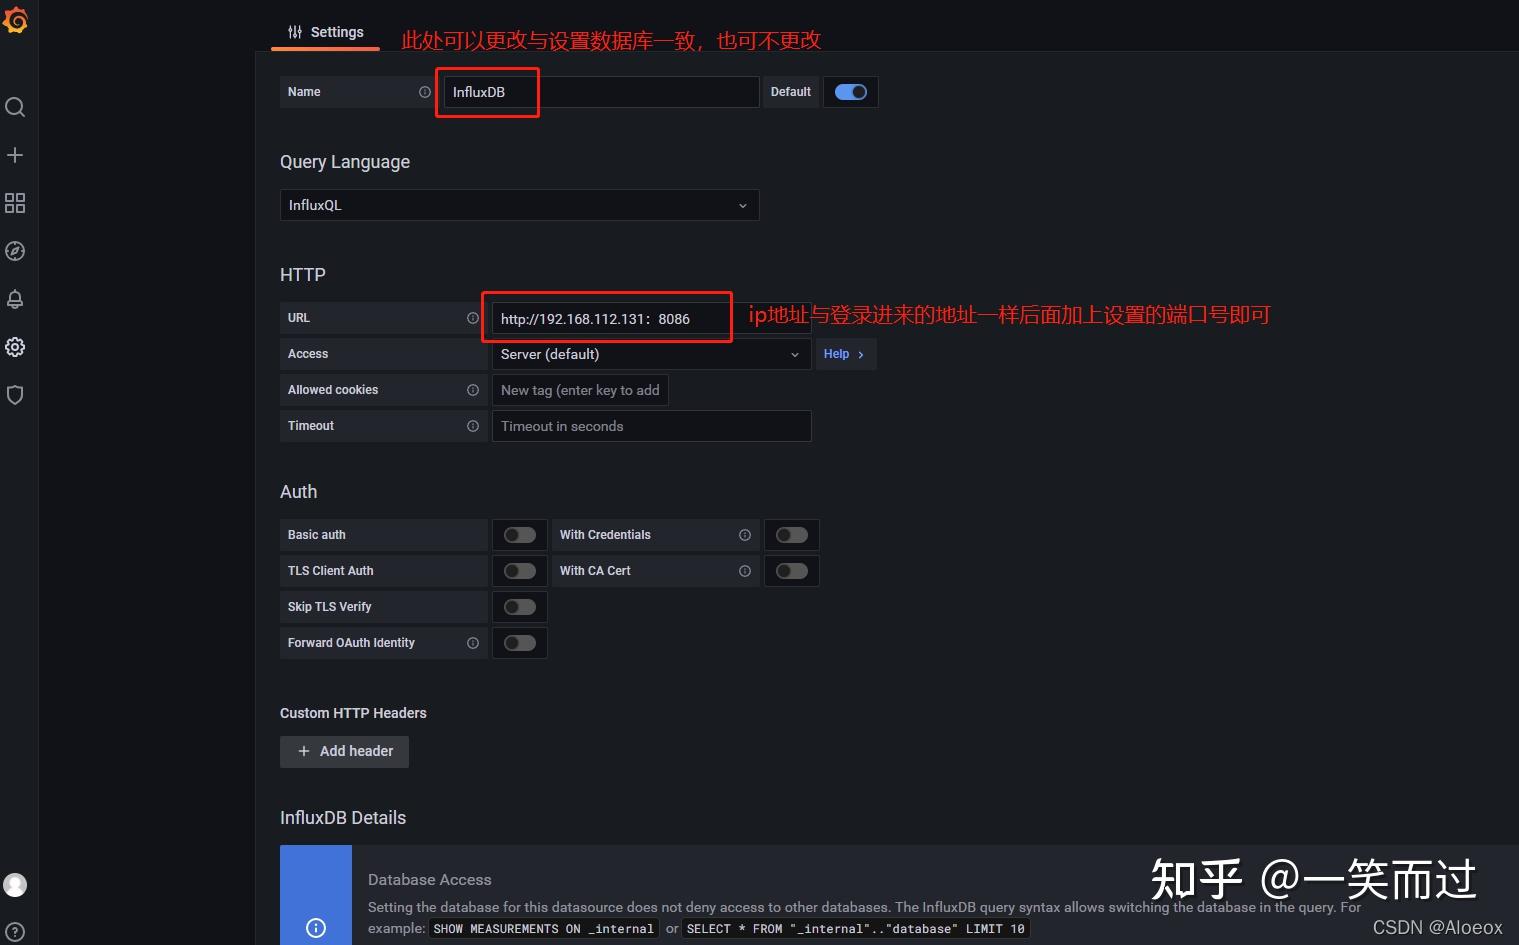The height and width of the screenshot is (945, 1519).
Task: Open the Dashboards panel icon
Action: click(15, 202)
